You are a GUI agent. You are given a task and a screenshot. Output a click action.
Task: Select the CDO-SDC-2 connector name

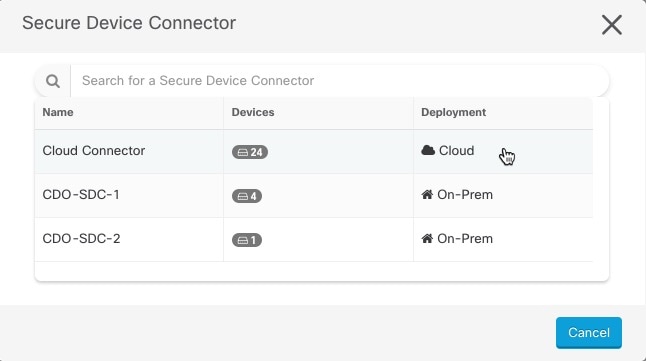pyautogui.click(x=81, y=239)
